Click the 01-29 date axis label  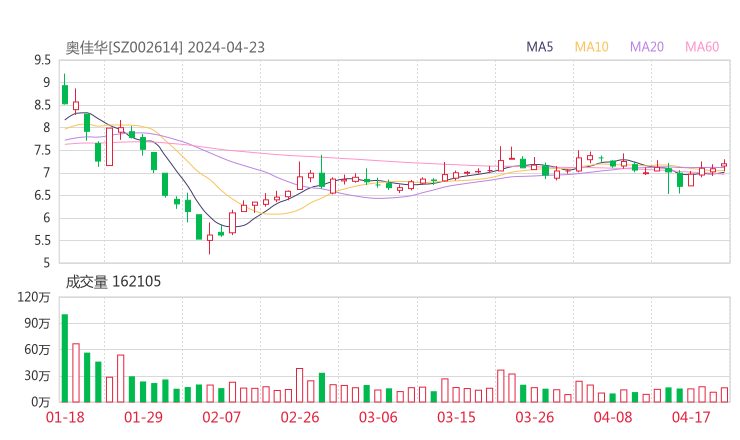point(143,417)
